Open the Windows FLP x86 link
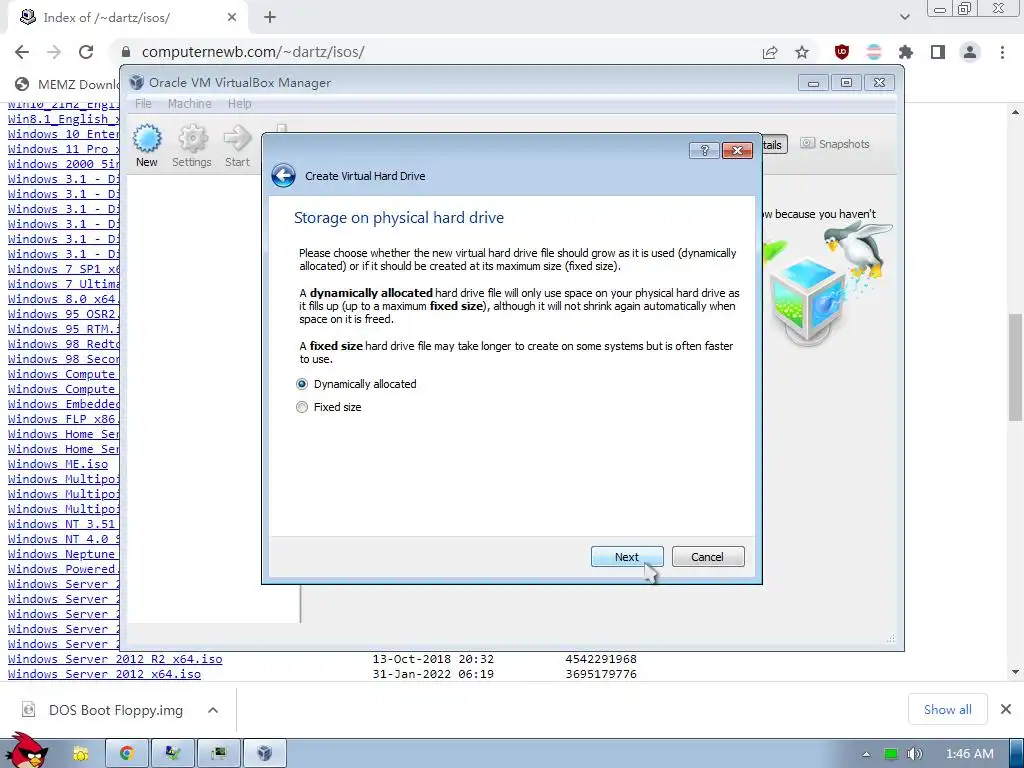The width and height of the screenshot is (1024, 768). click(x=63, y=419)
